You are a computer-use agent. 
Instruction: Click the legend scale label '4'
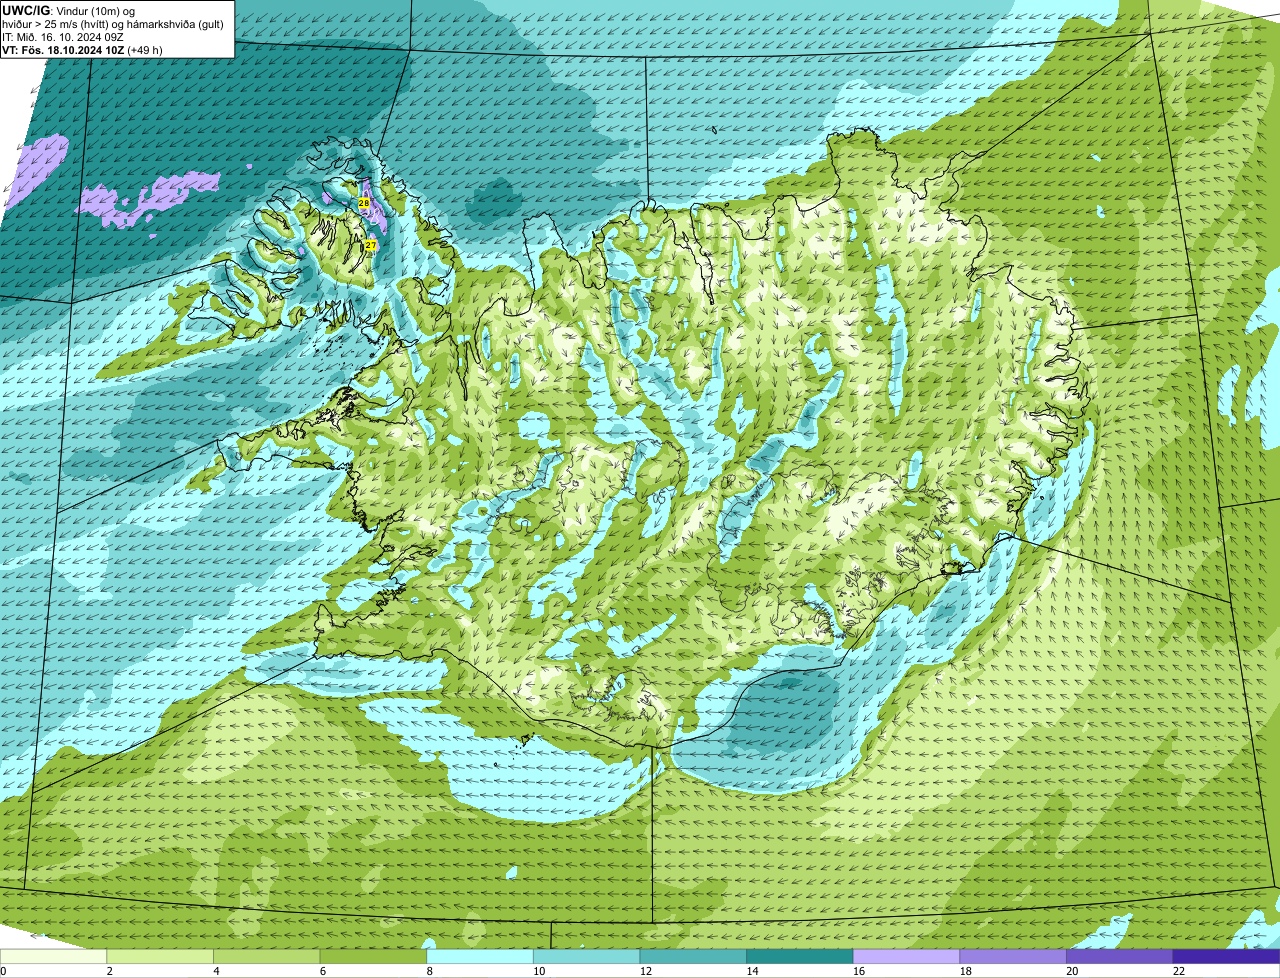click(x=216, y=971)
